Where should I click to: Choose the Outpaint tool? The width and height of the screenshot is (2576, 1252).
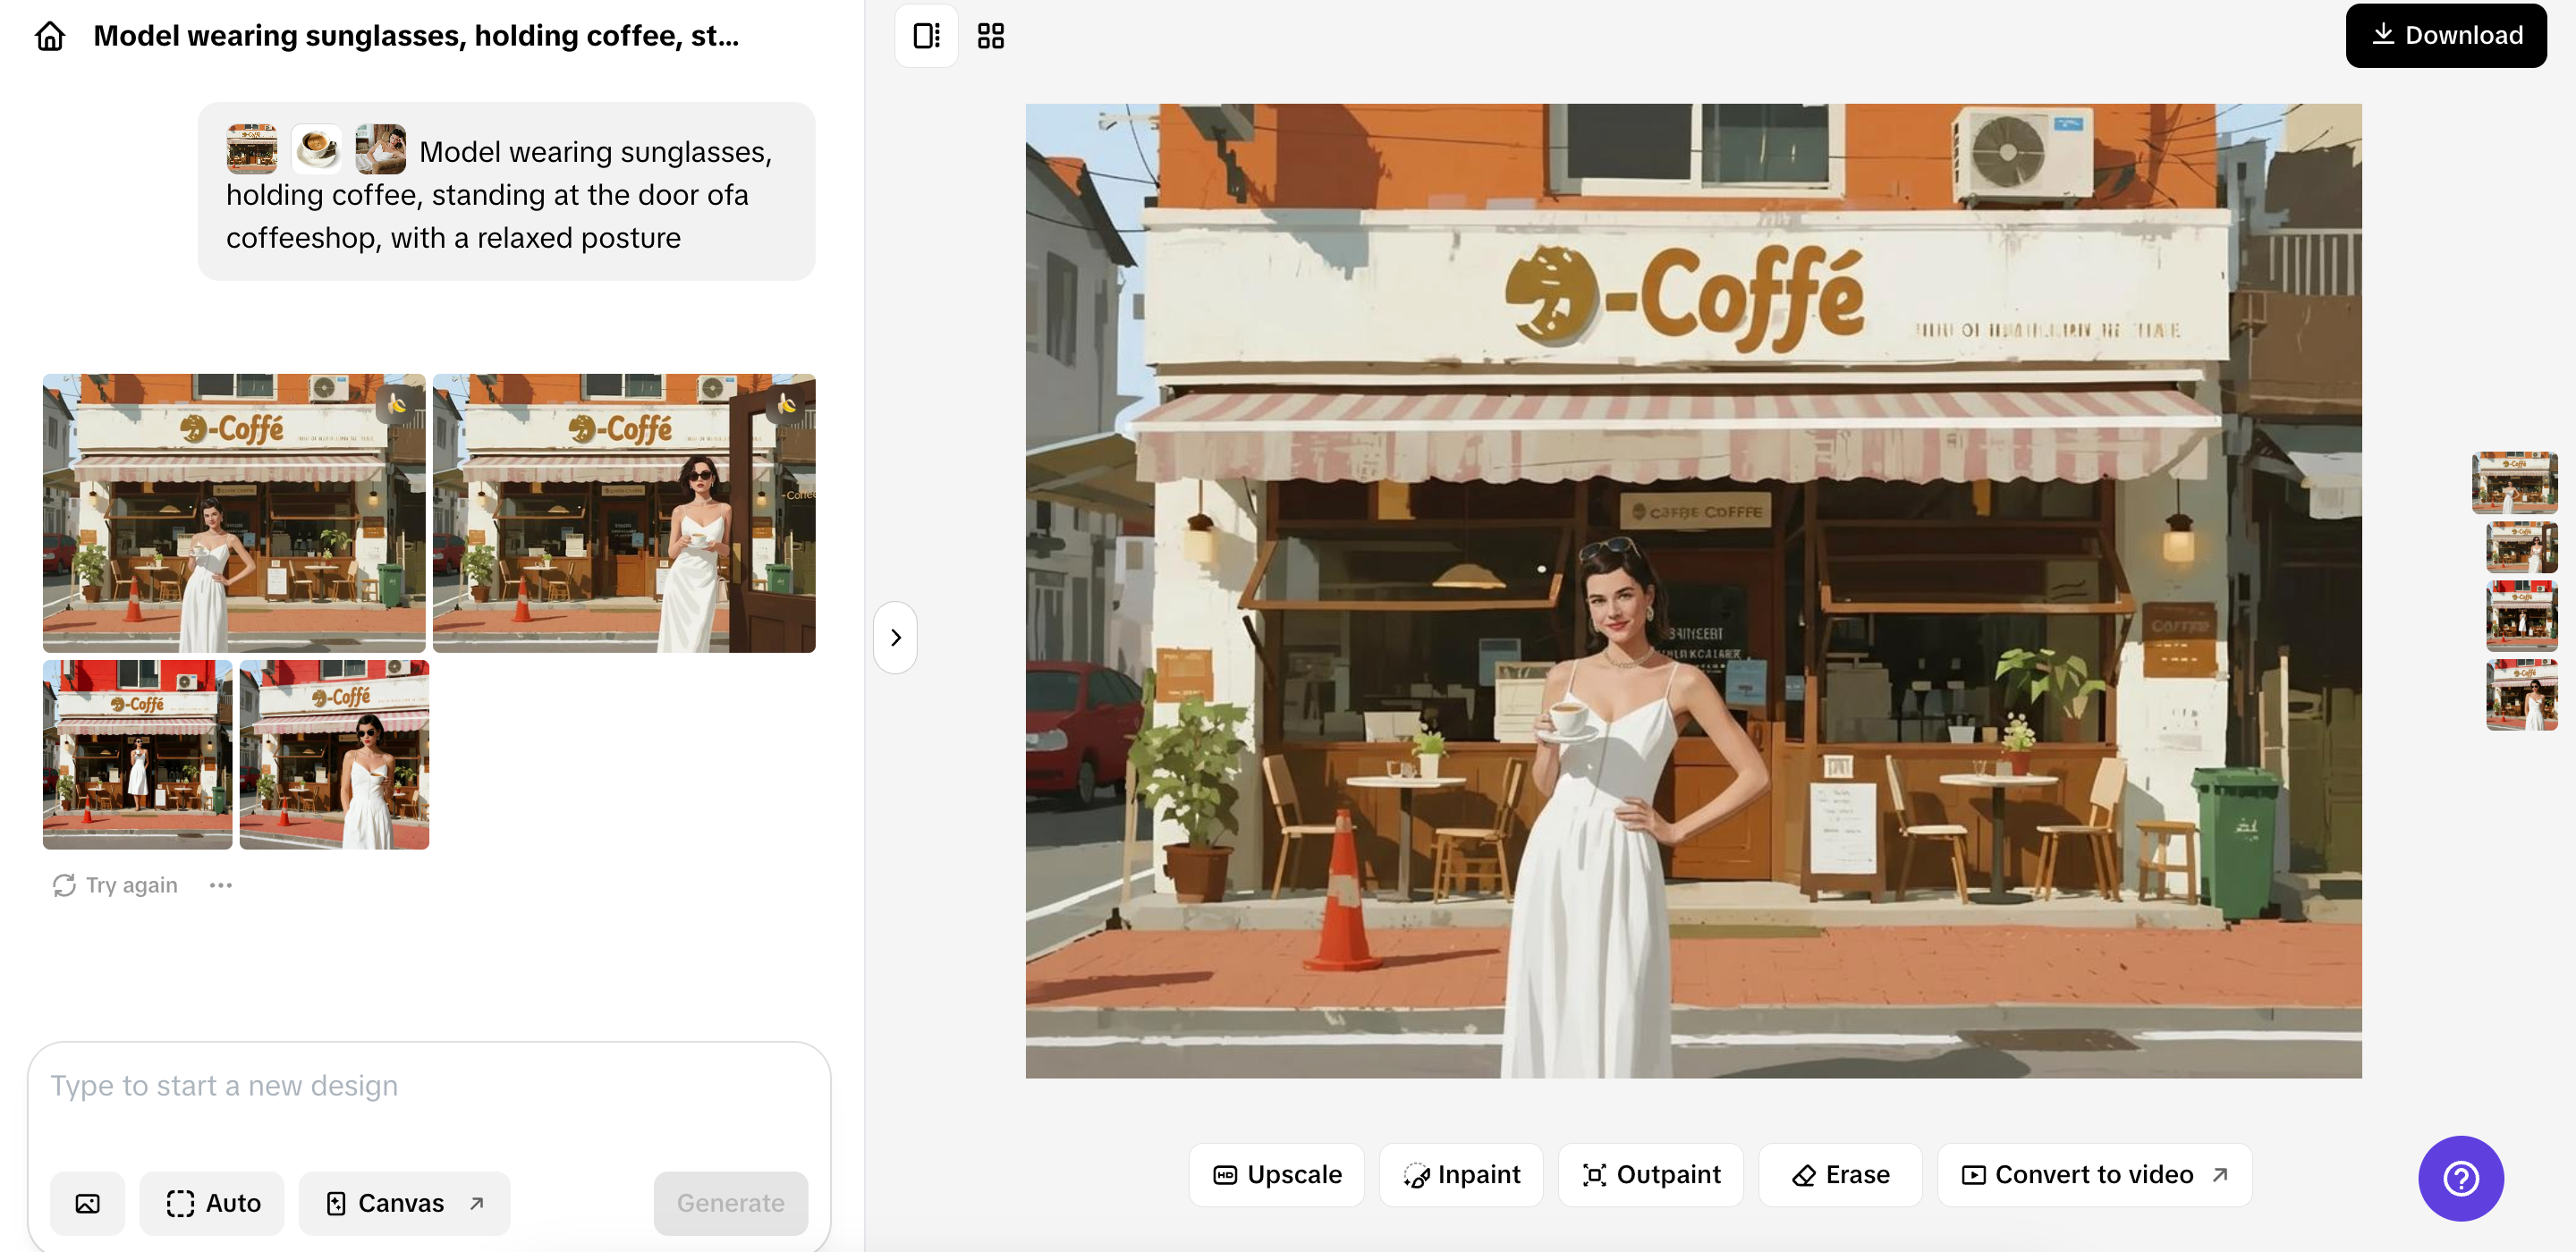pyautogui.click(x=1651, y=1174)
